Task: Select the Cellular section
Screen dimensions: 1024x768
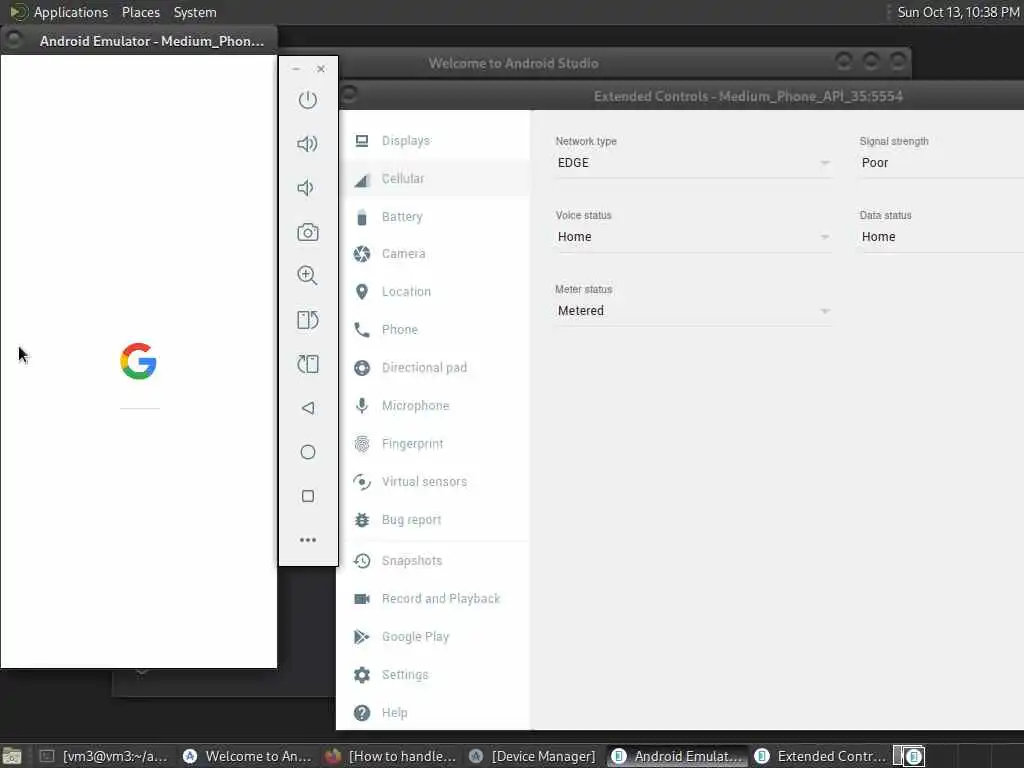Action: point(434,178)
